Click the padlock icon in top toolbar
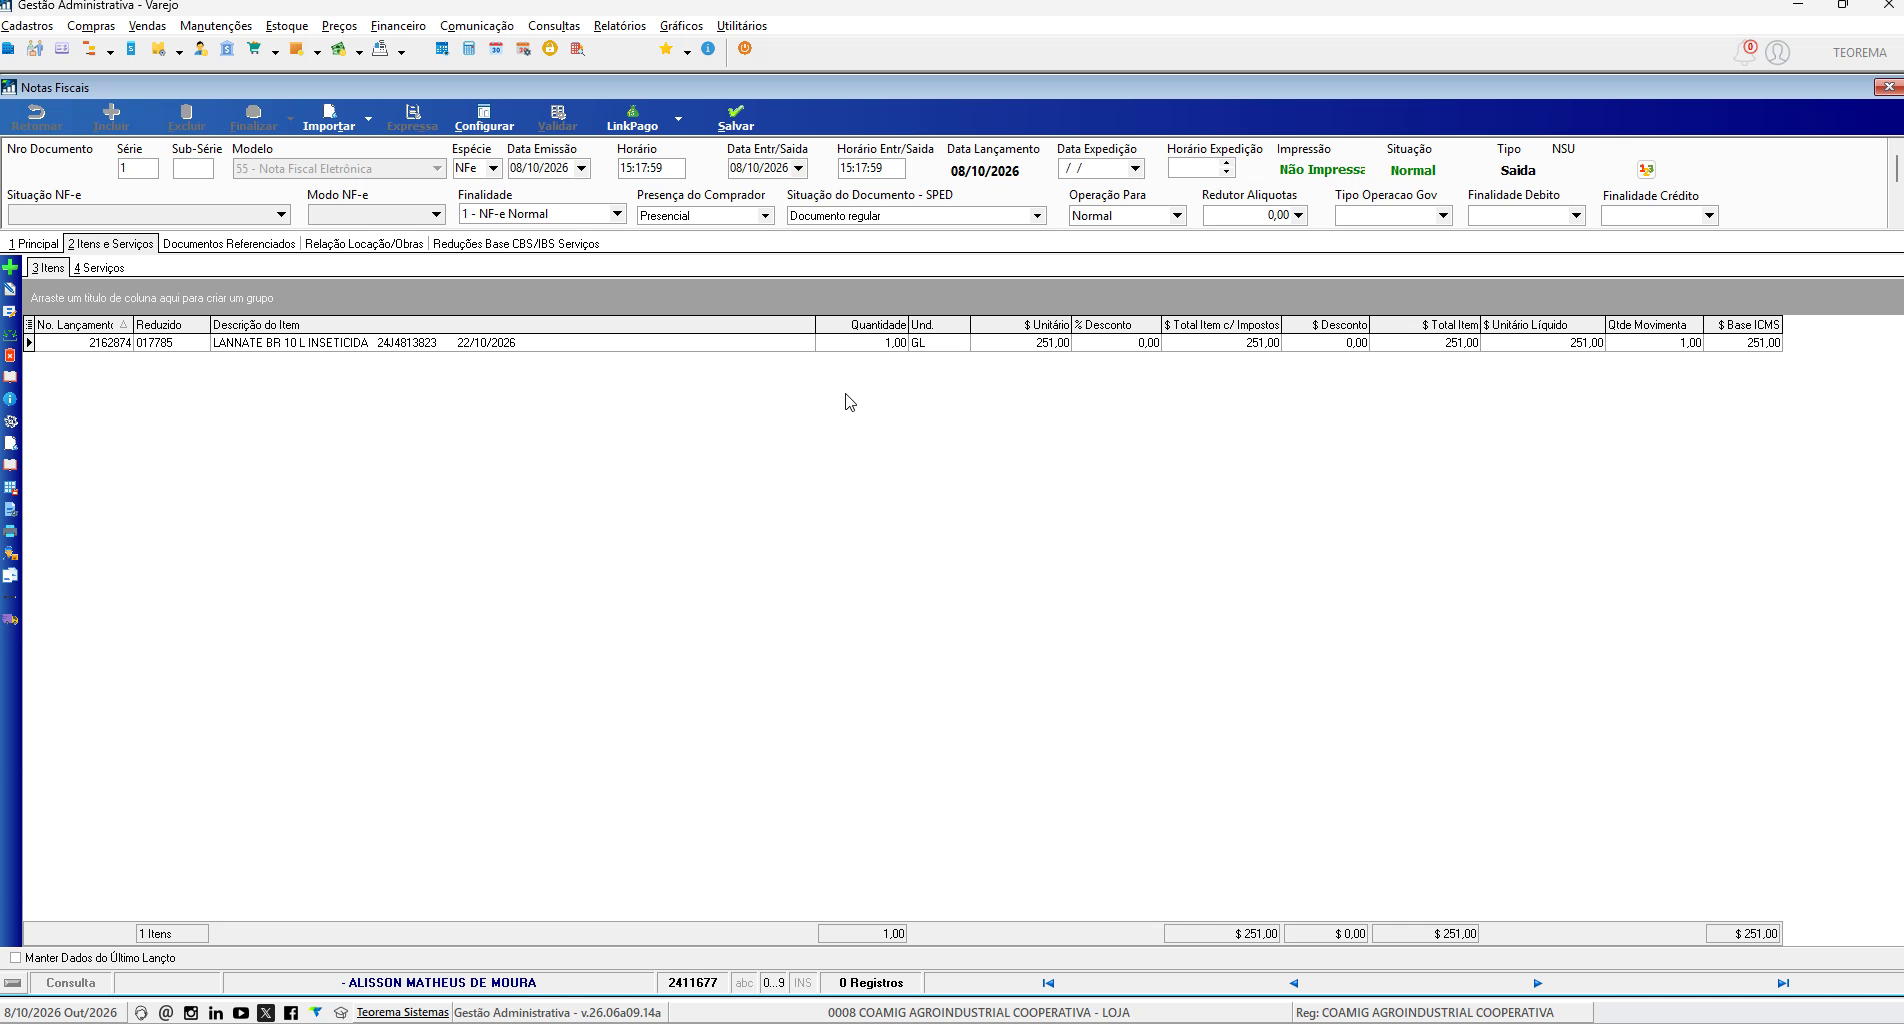Viewport: 1904px width, 1024px height. pos(550,48)
